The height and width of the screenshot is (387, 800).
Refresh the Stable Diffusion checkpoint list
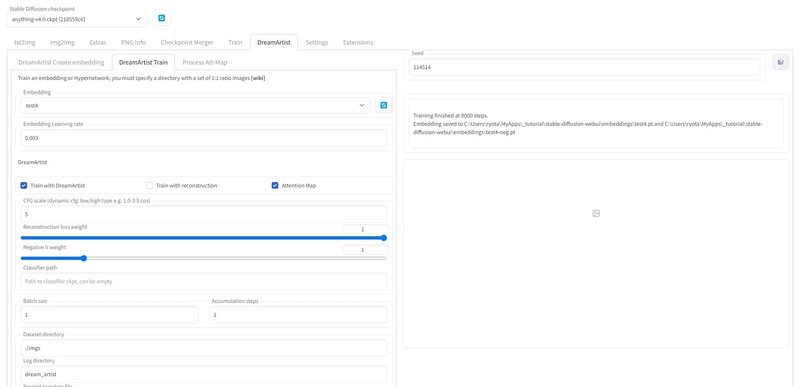click(161, 18)
